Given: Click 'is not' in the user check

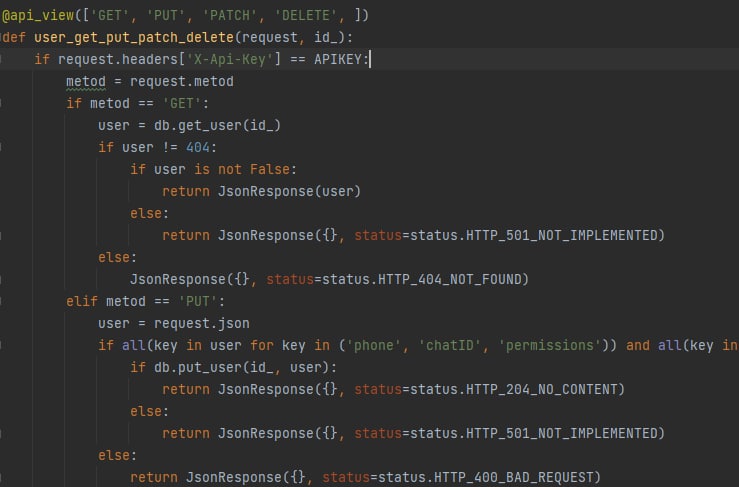Looking at the screenshot, I should 218,169.
